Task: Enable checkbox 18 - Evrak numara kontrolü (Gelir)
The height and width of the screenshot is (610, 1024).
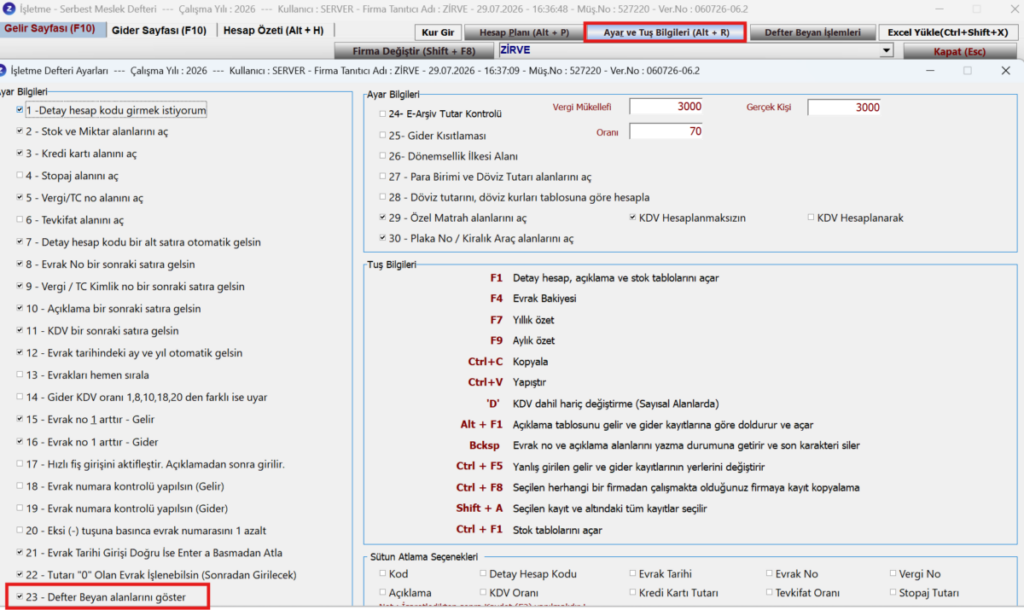Action: [x=20, y=486]
